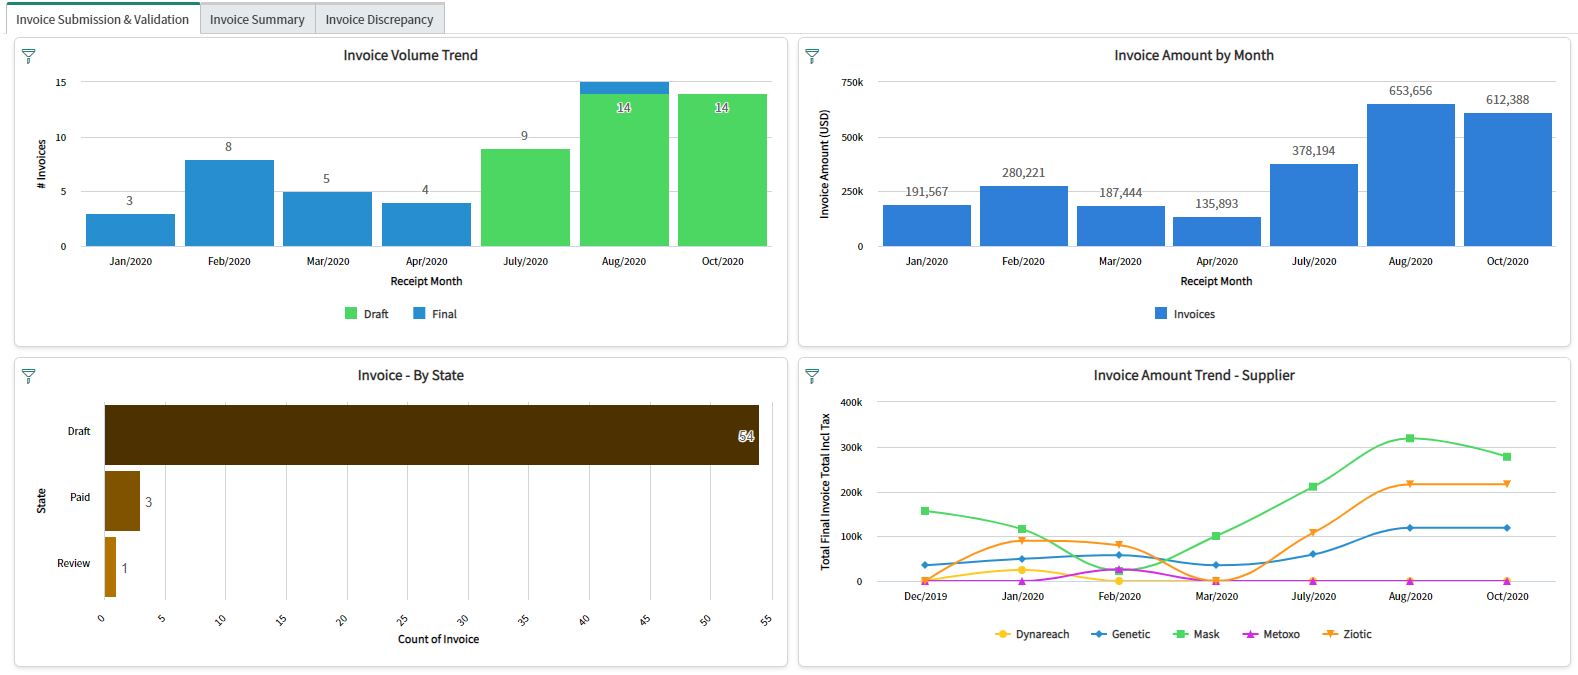Click filter icon on Invoice Volume Trend panel

pos(29,56)
